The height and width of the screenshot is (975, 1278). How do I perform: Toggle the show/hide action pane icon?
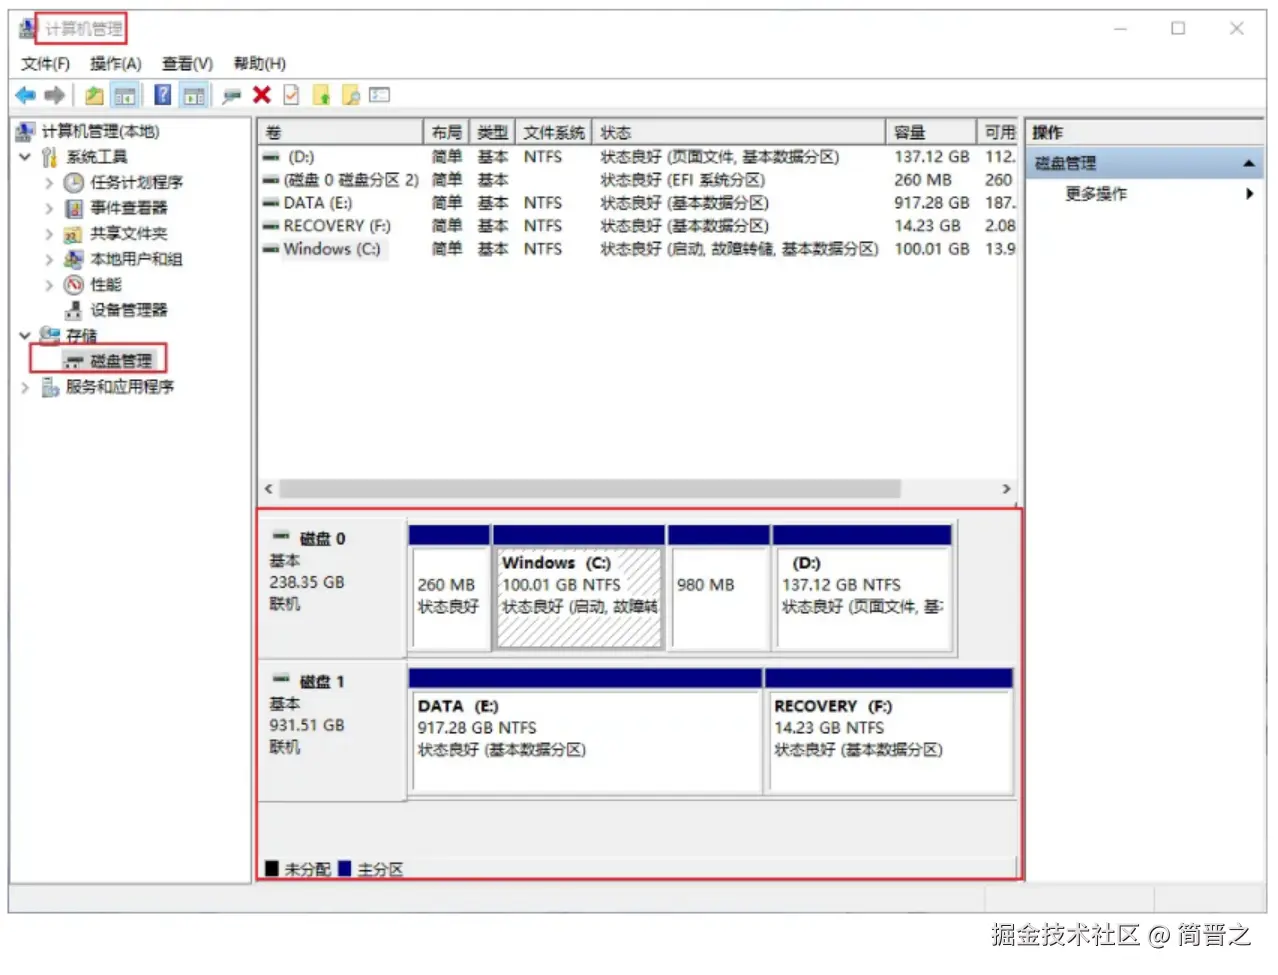coord(194,95)
